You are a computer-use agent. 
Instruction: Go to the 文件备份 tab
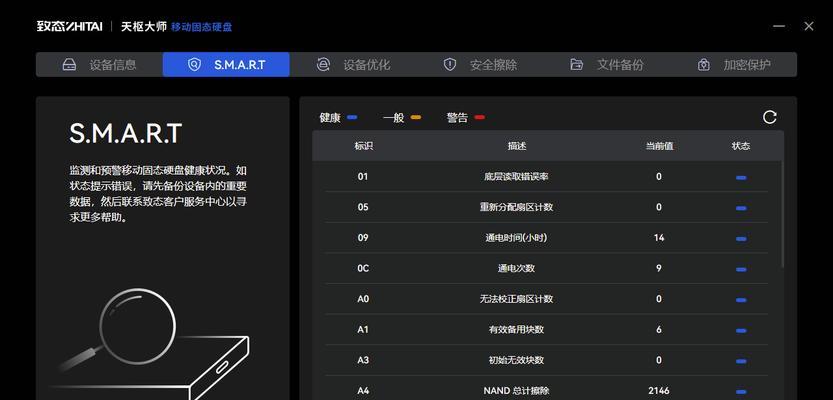(607, 65)
